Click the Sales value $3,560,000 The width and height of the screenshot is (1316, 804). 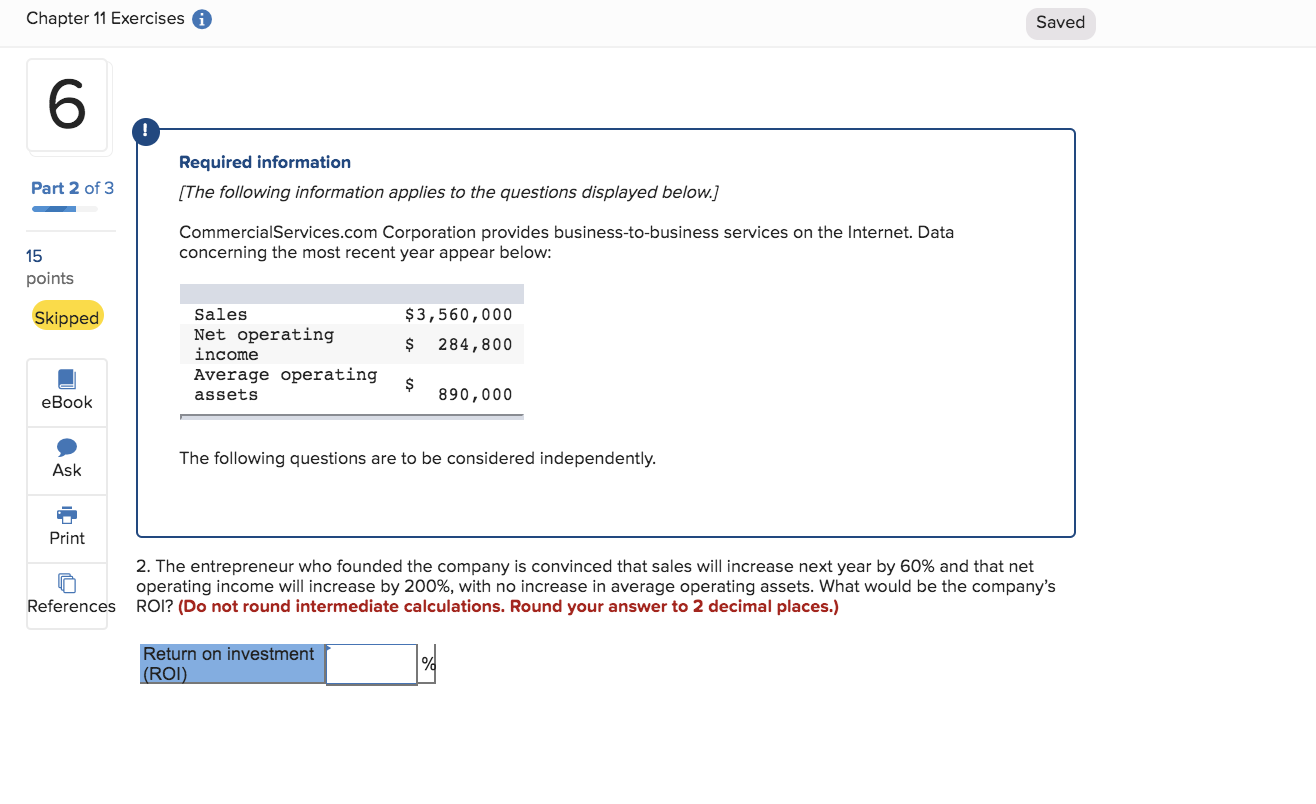pyautogui.click(x=459, y=314)
